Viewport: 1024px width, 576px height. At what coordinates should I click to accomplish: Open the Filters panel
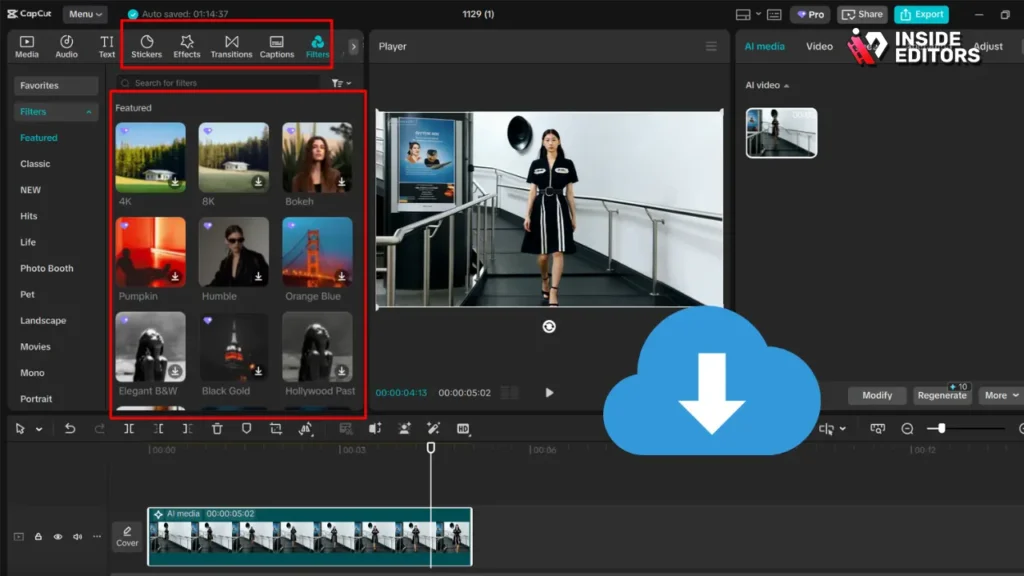pos(317,46)
